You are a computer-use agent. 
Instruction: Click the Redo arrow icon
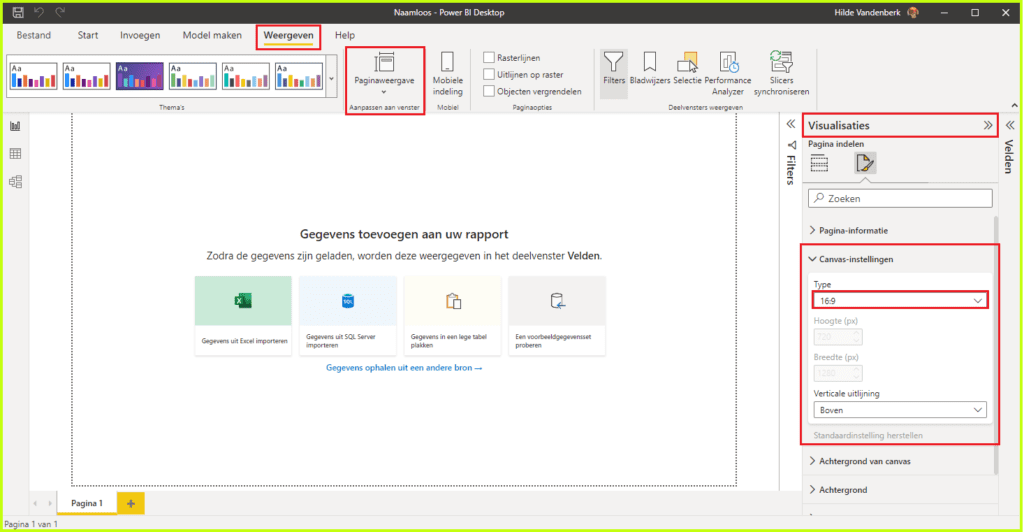[x=60, y=12]
